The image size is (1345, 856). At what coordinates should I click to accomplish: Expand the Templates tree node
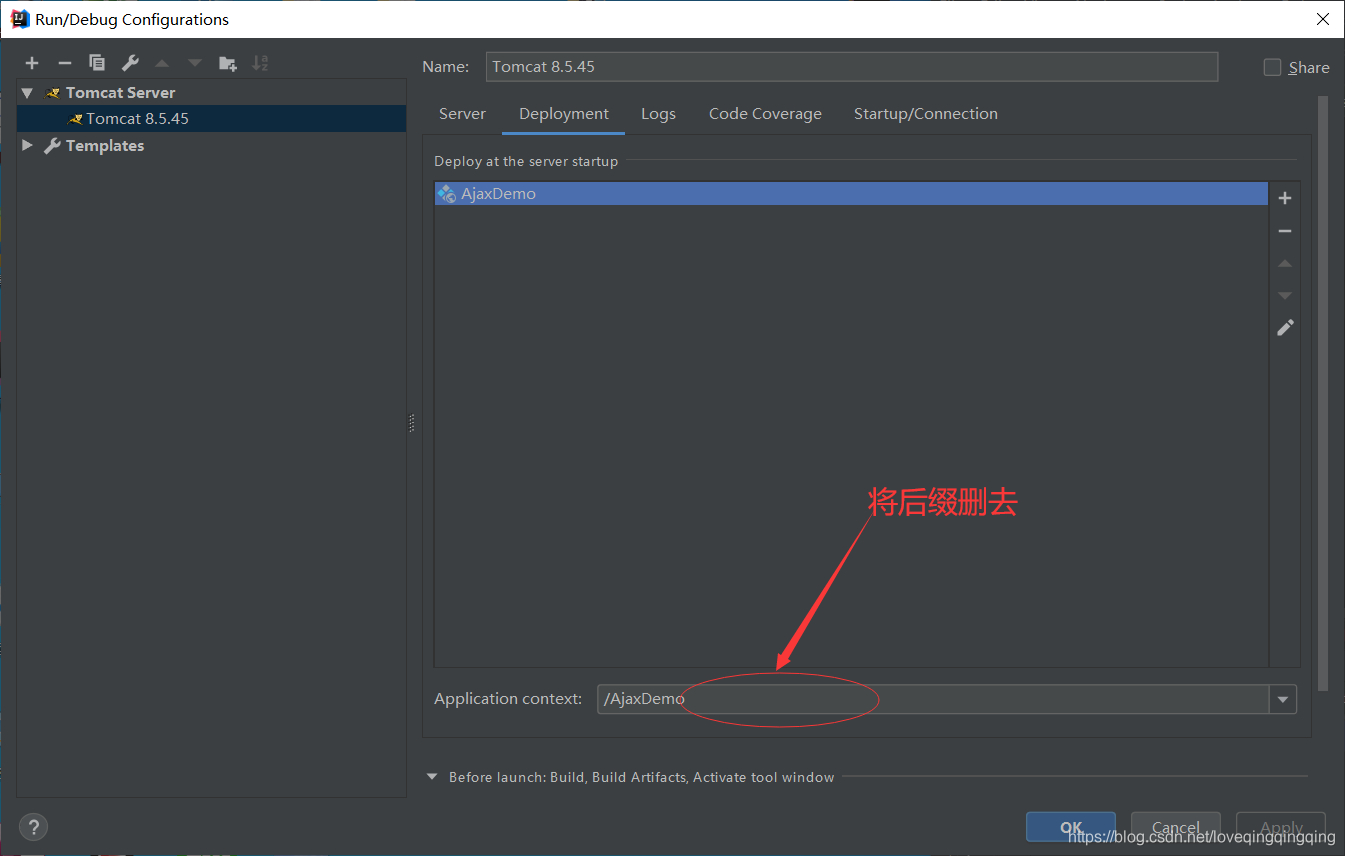tap(27, 146)
